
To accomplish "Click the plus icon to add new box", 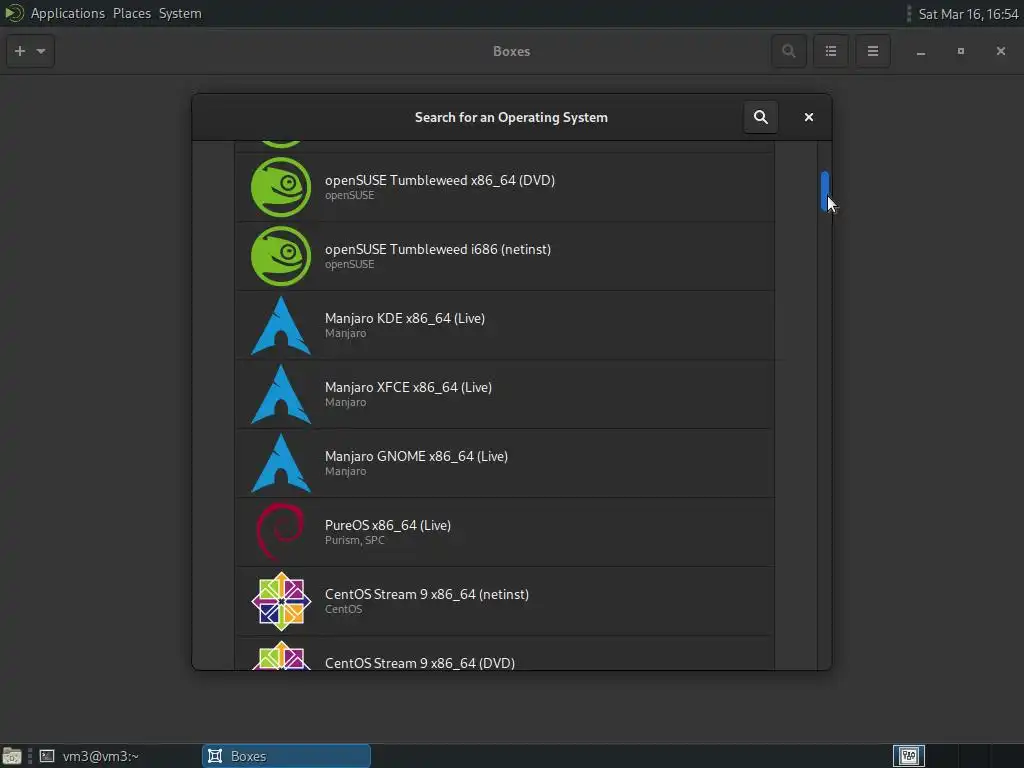I will point(20,51).
